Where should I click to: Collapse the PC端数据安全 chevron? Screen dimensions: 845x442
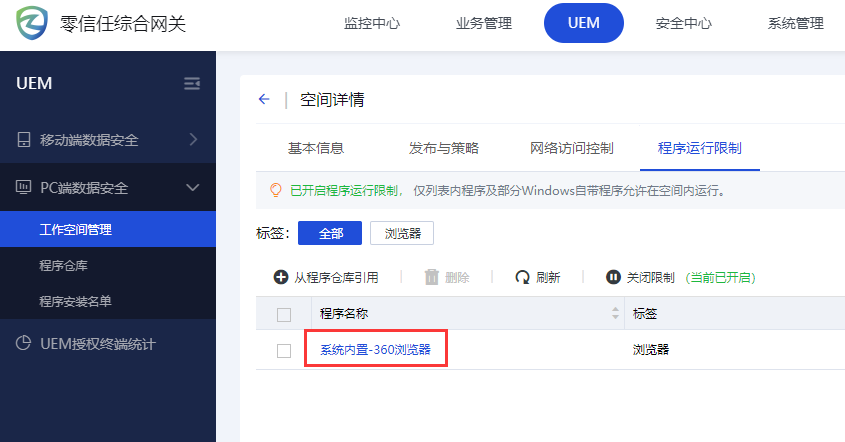tap(192, 188)
